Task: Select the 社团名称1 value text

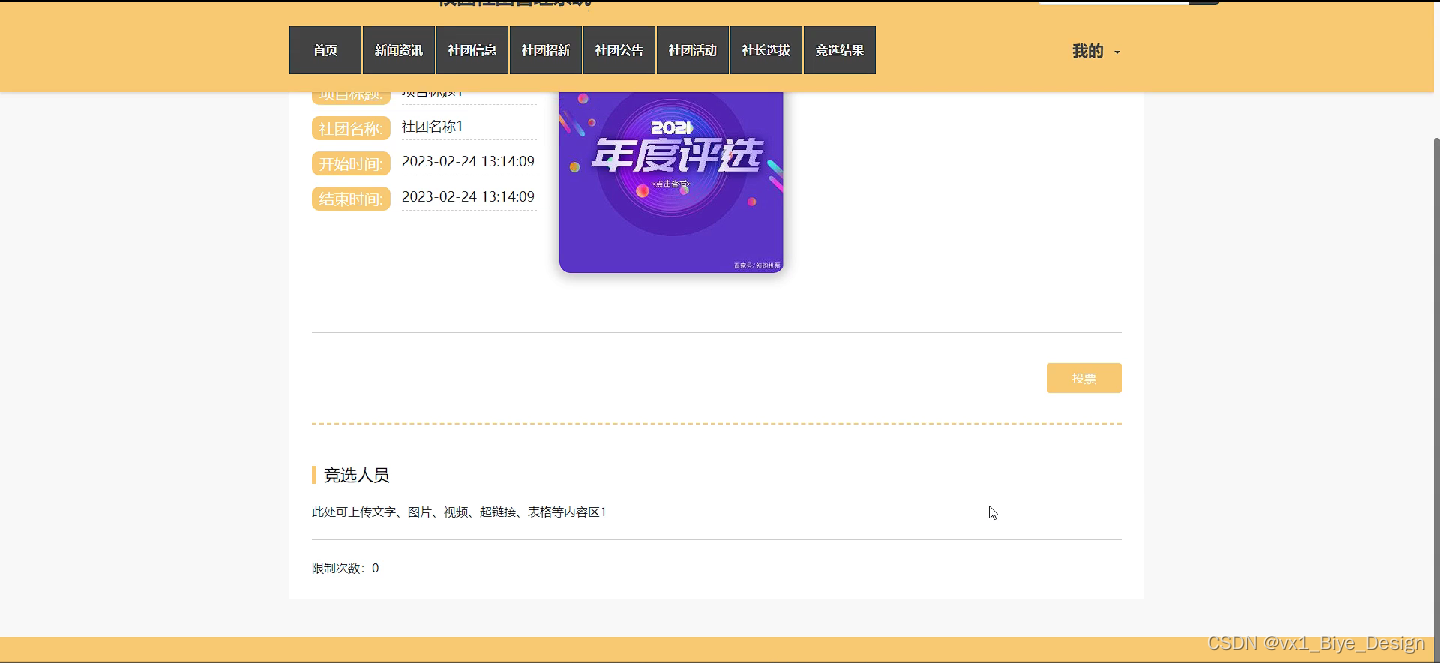Action: (432, 127)
